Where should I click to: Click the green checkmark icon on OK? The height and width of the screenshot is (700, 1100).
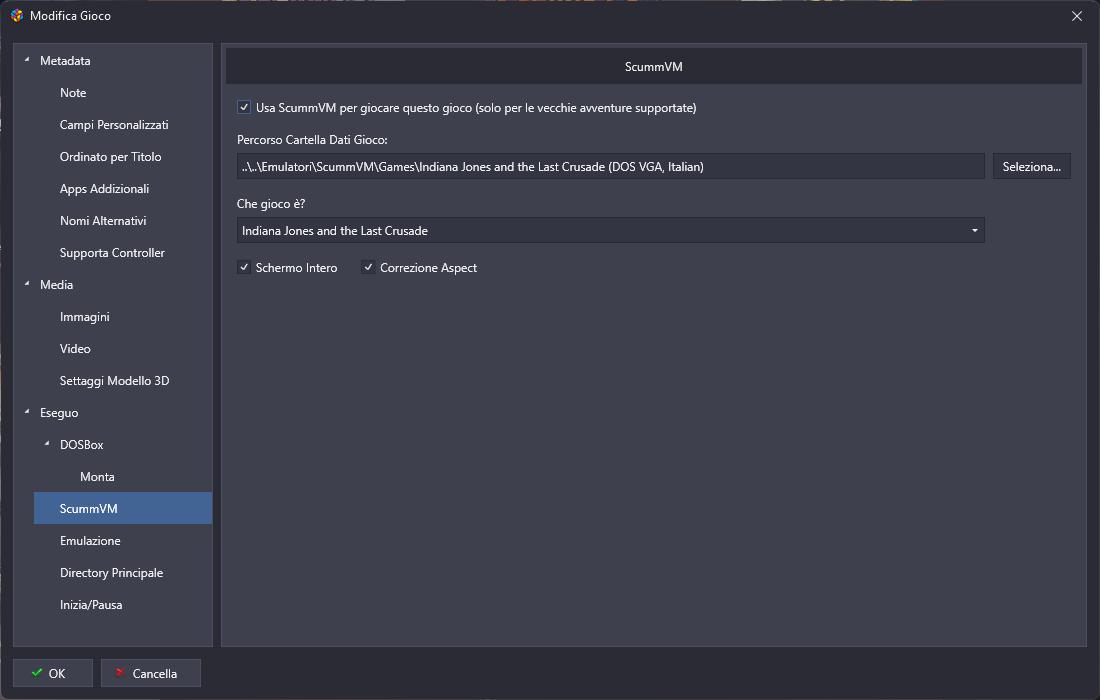37,673
